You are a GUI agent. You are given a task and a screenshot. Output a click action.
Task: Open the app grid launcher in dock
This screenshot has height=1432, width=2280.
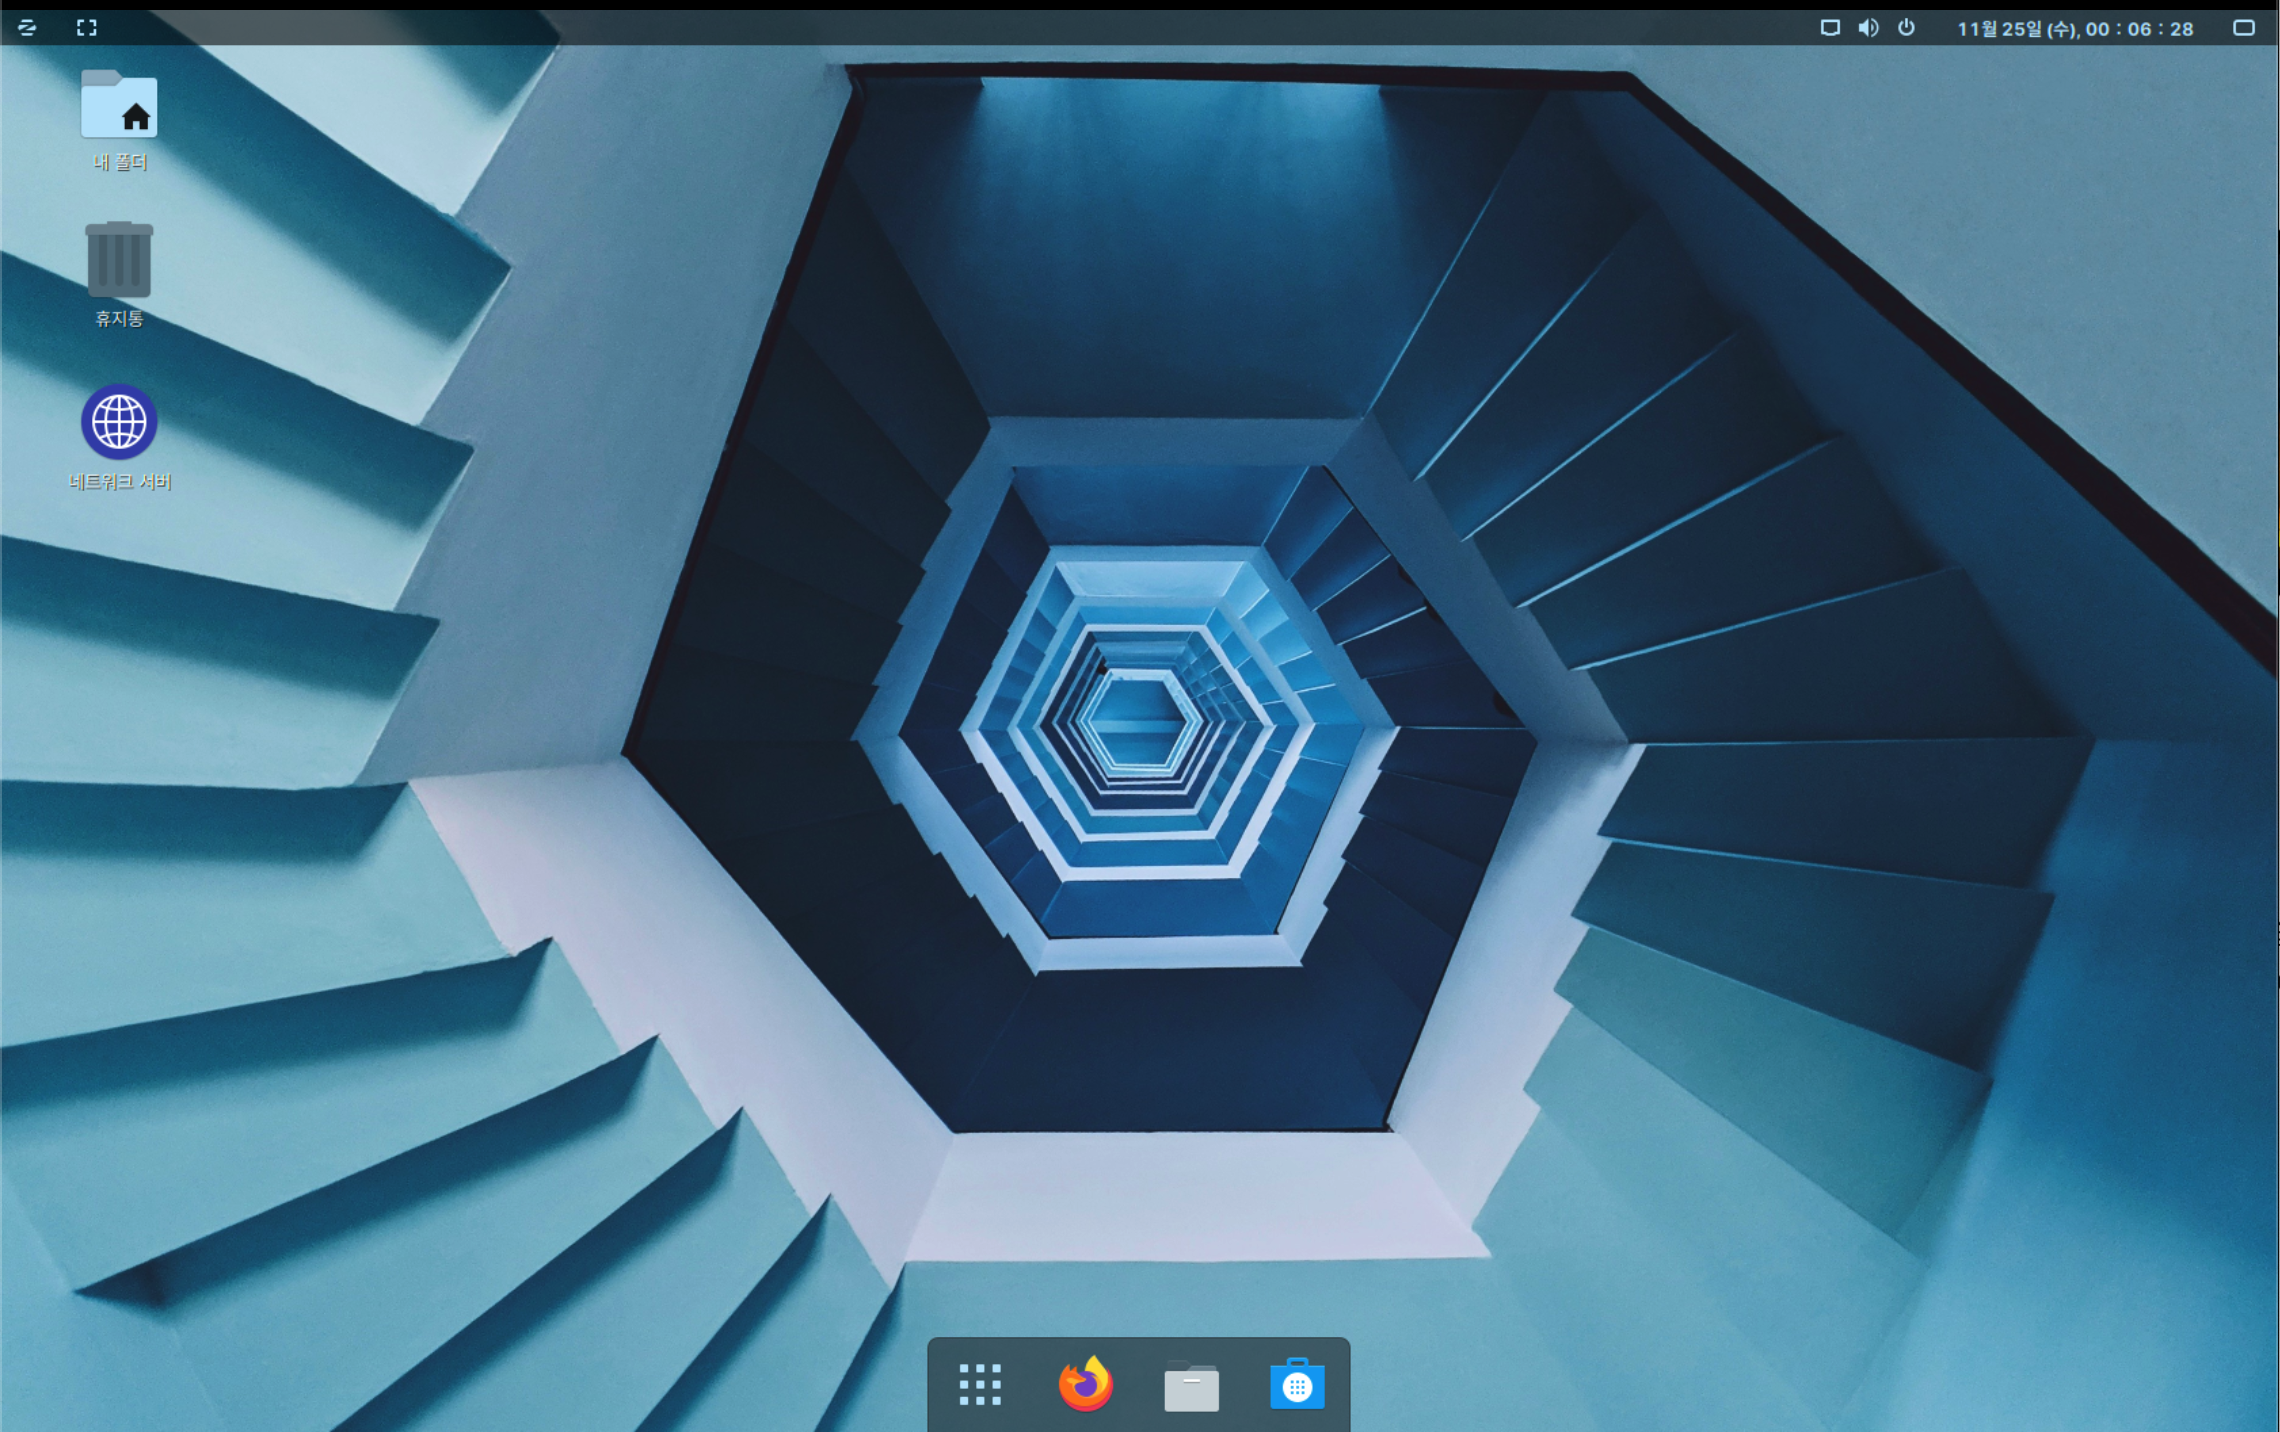click(980, 1385)
